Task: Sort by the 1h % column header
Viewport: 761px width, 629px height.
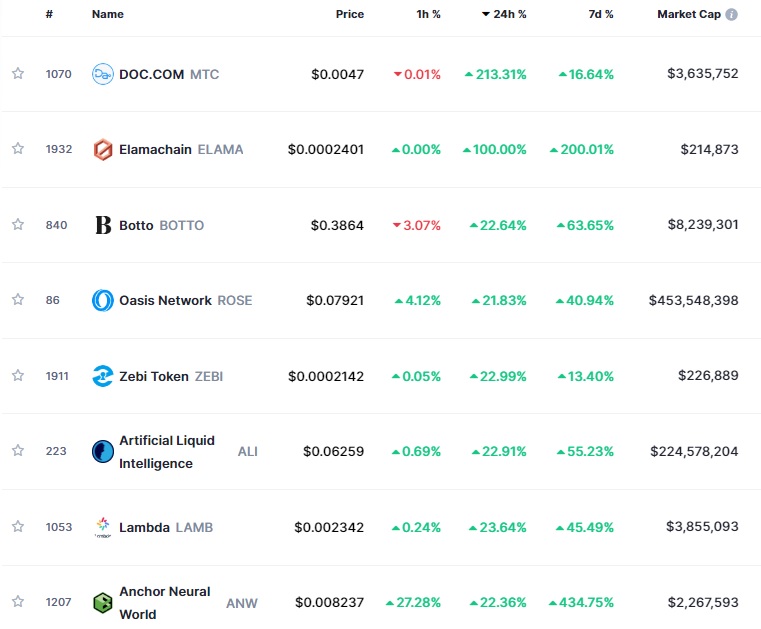Action: tap(428, 15)
